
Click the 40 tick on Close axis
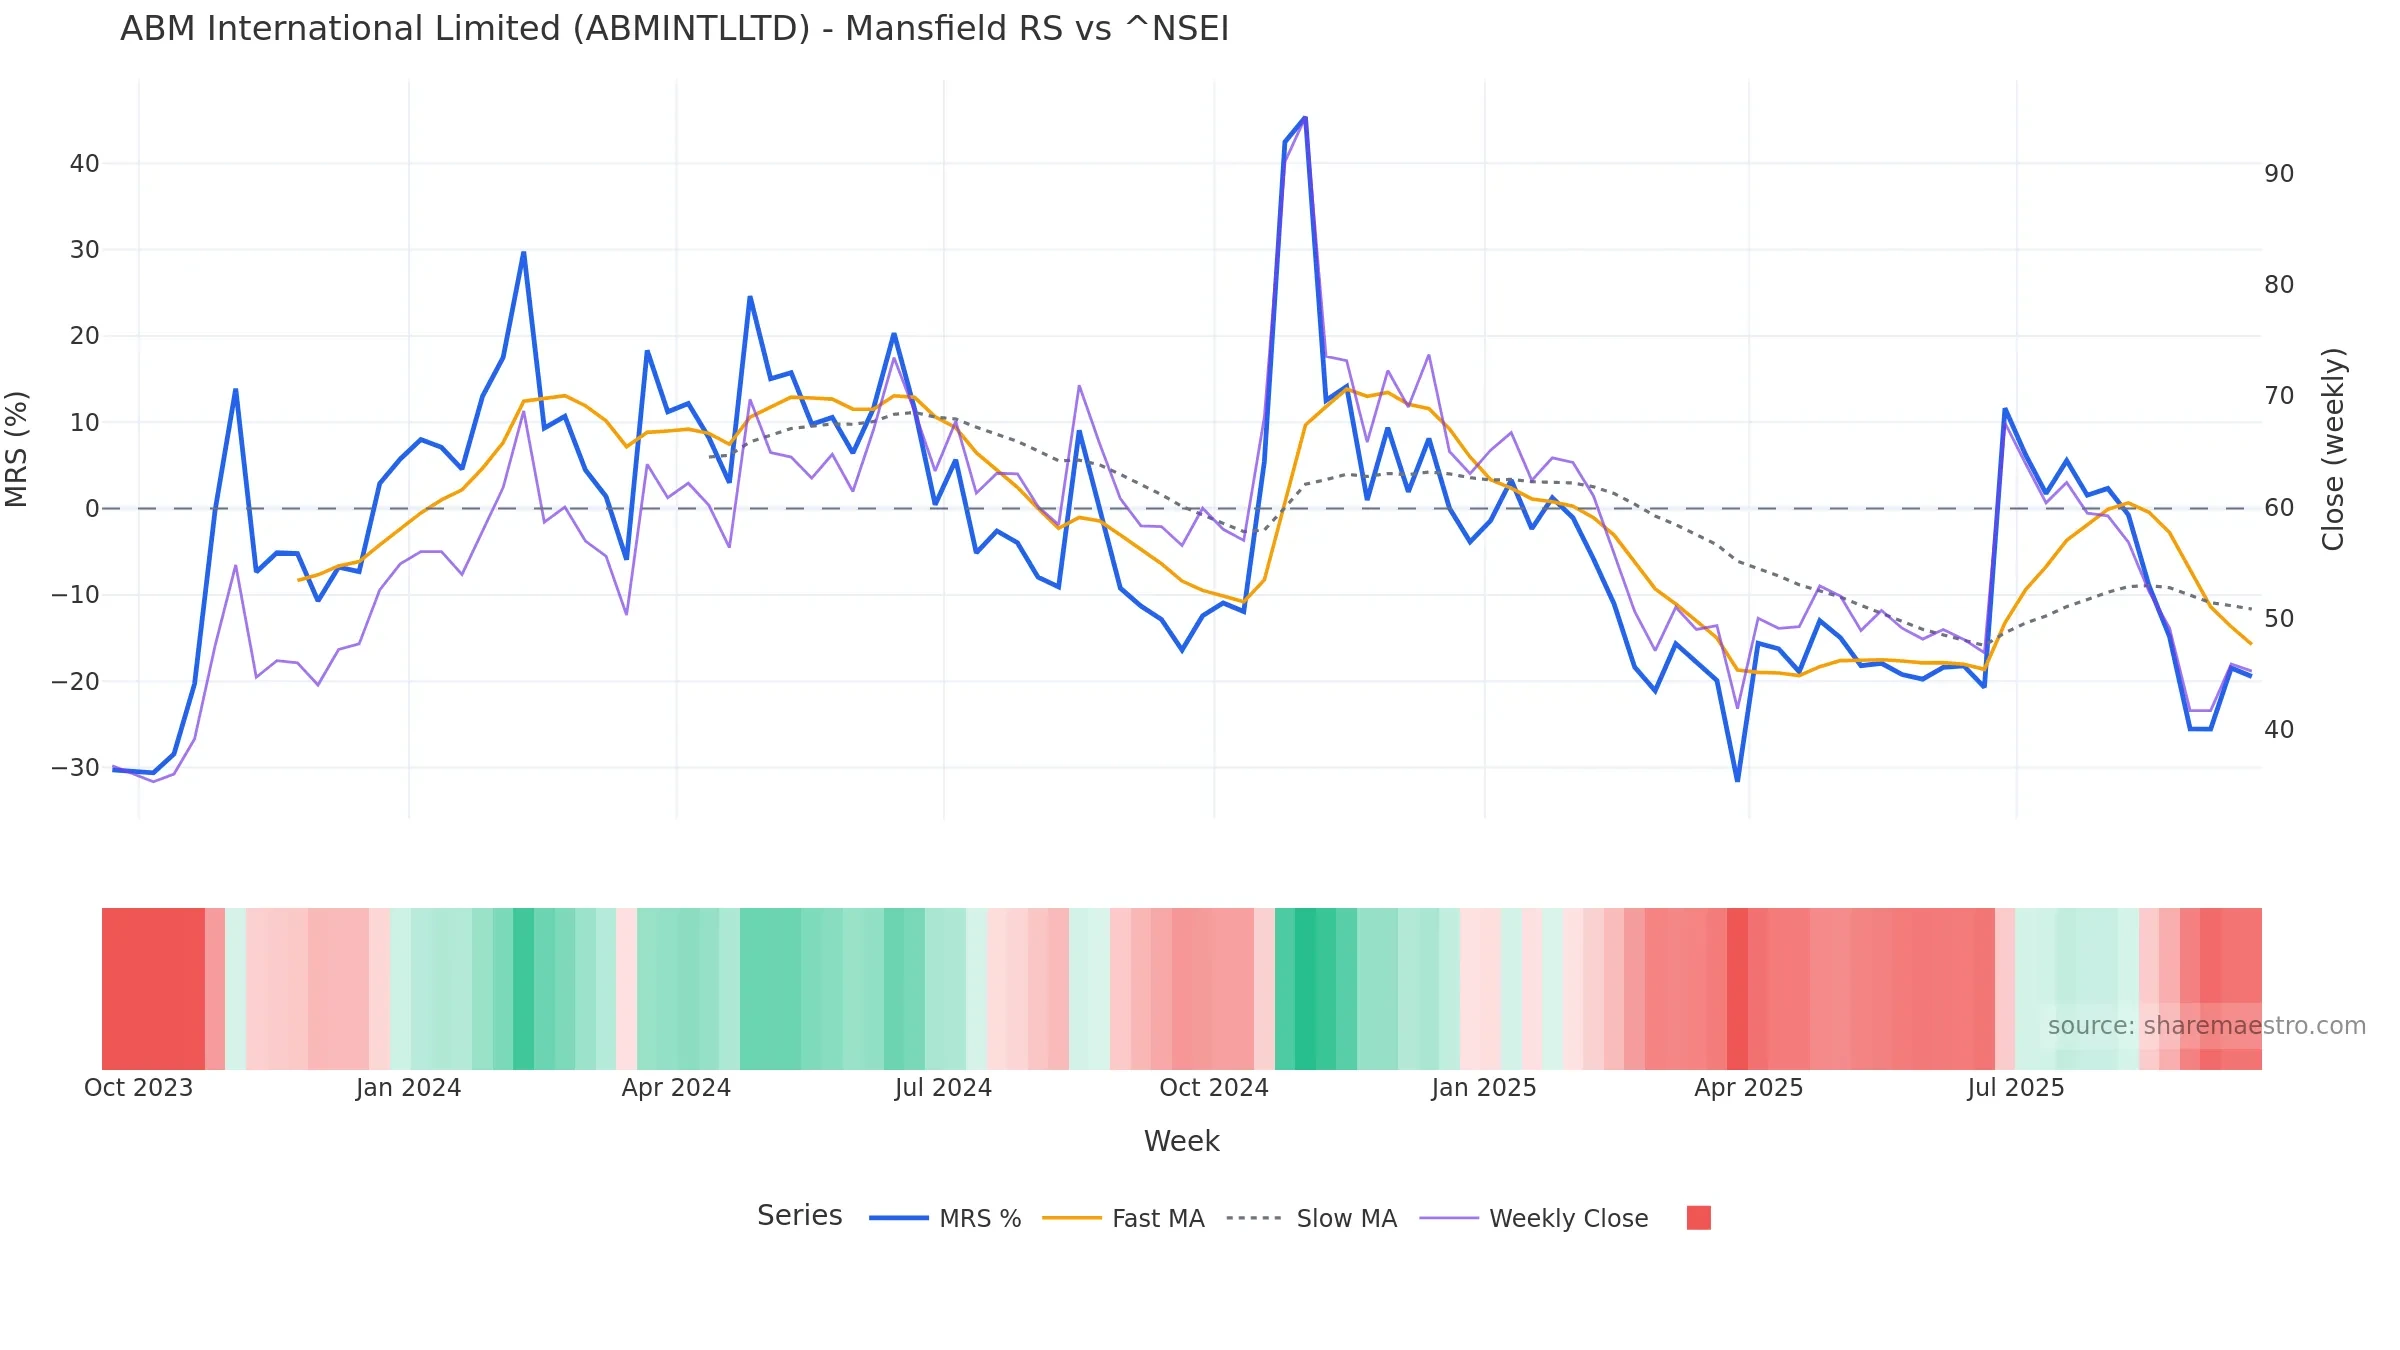(x=2279, y=730)
